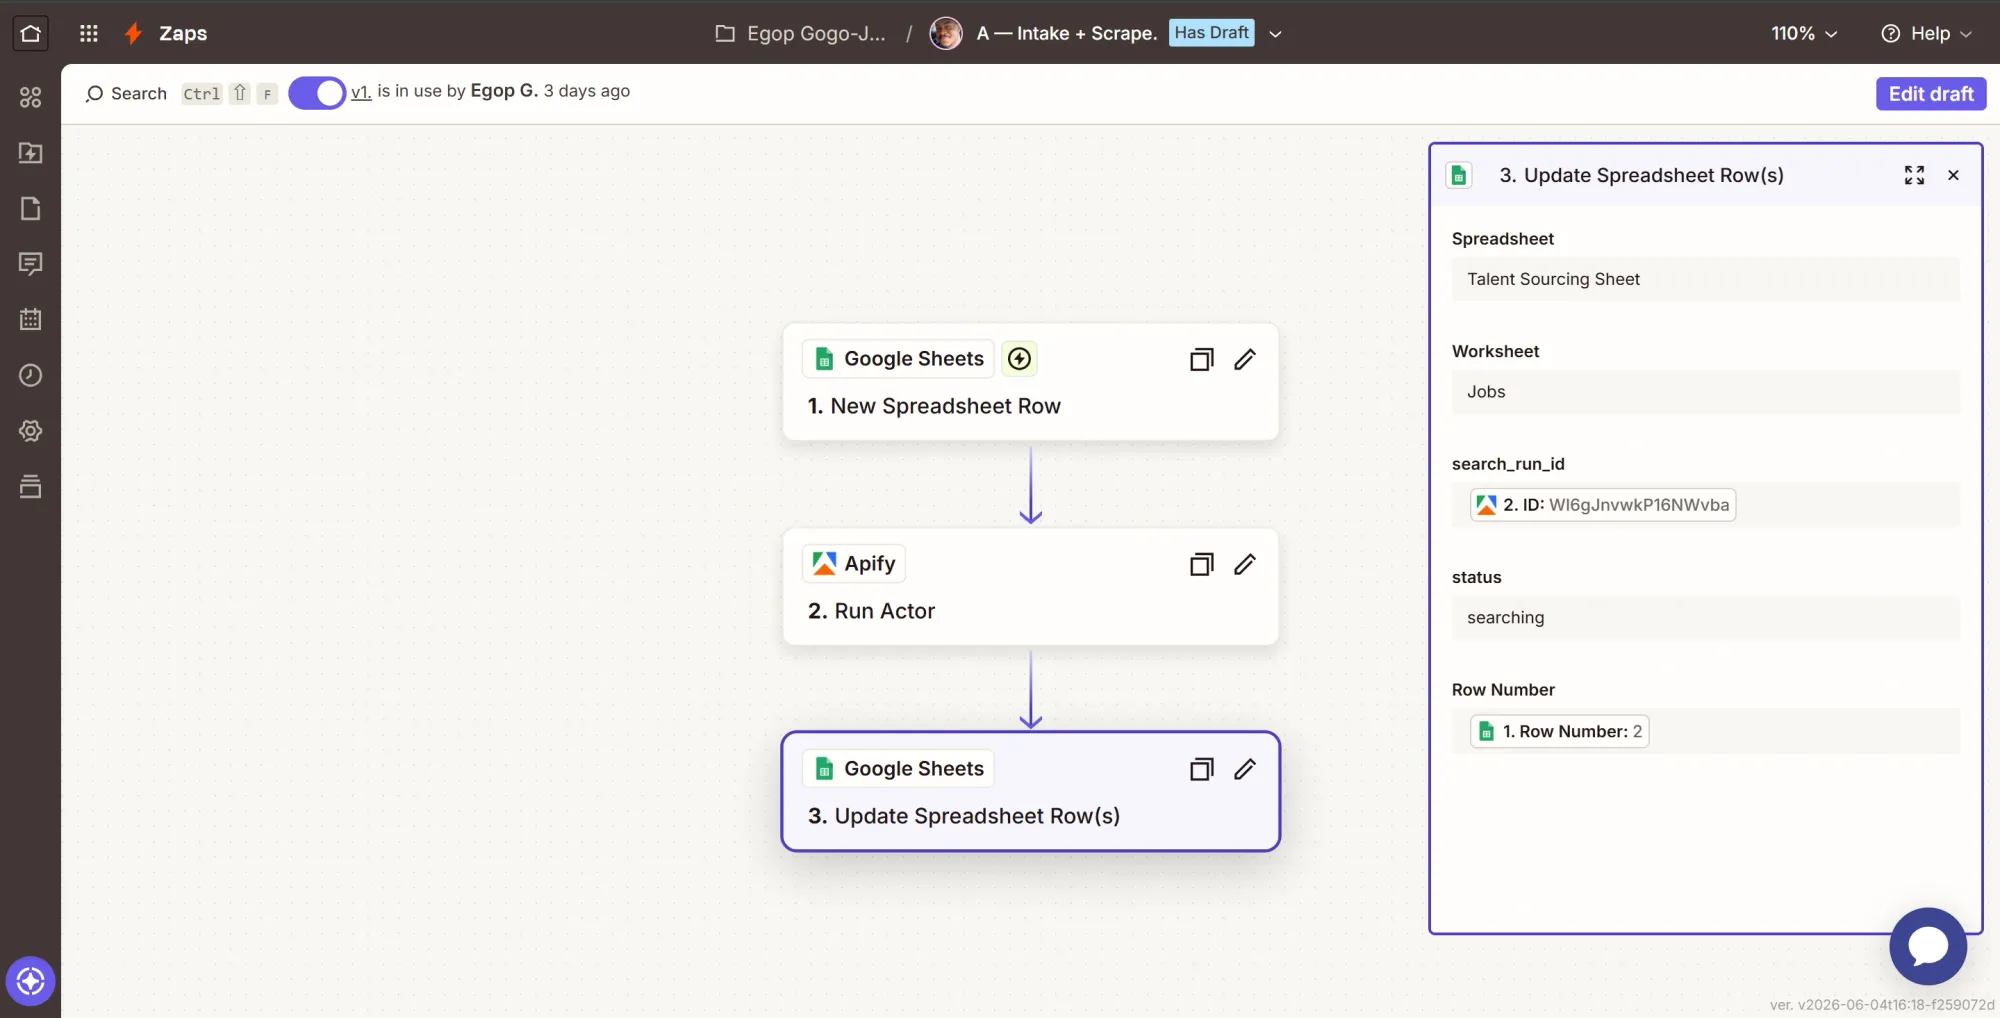Click the Has Draft badge
The height and width of the screenshot is (1018, 2000).
(1211, 33)
